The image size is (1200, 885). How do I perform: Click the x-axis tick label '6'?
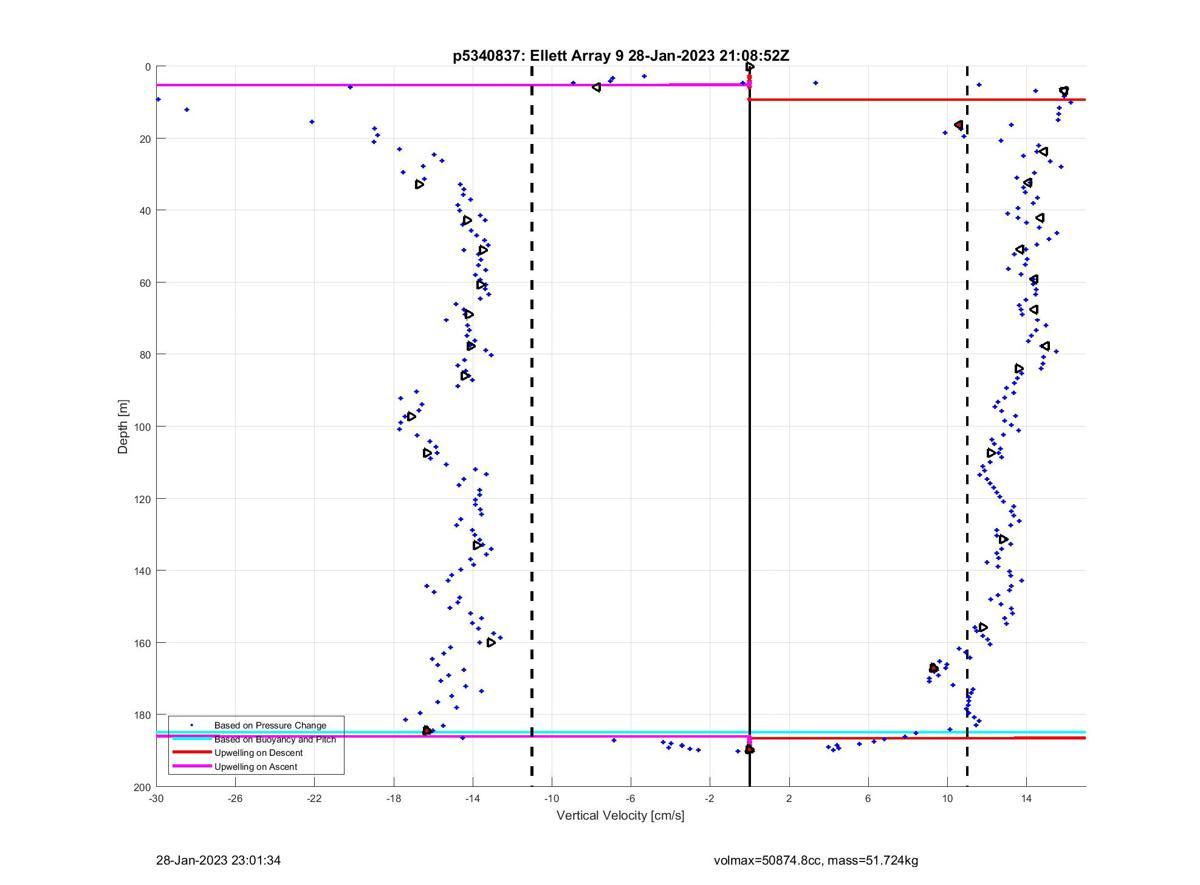pos(868,798)
